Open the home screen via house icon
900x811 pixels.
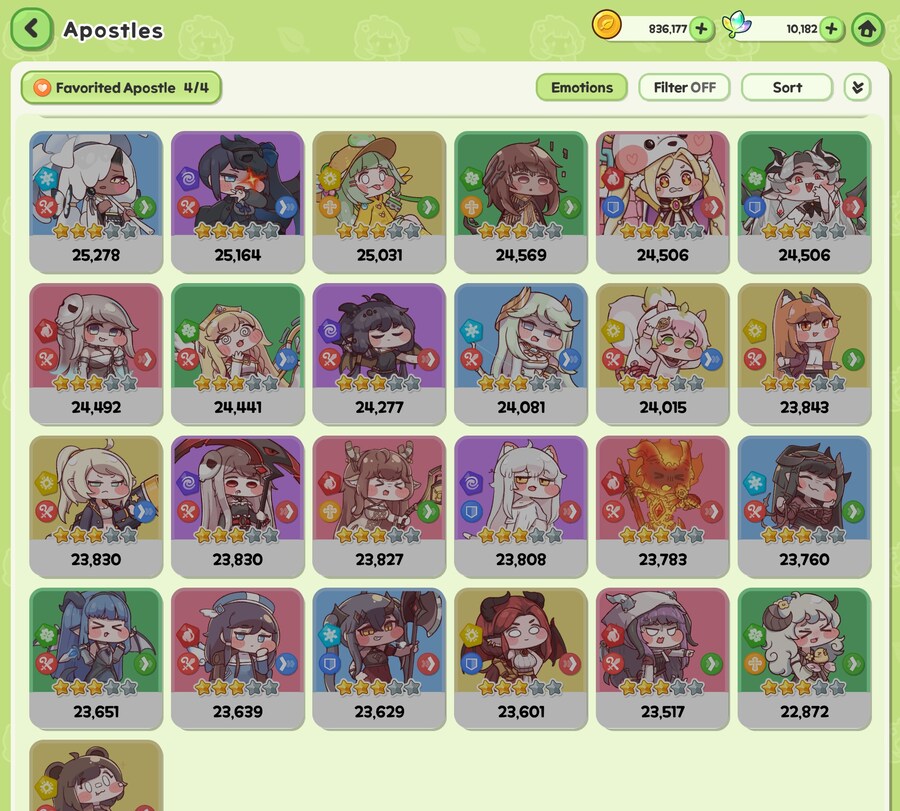[867, 28]
